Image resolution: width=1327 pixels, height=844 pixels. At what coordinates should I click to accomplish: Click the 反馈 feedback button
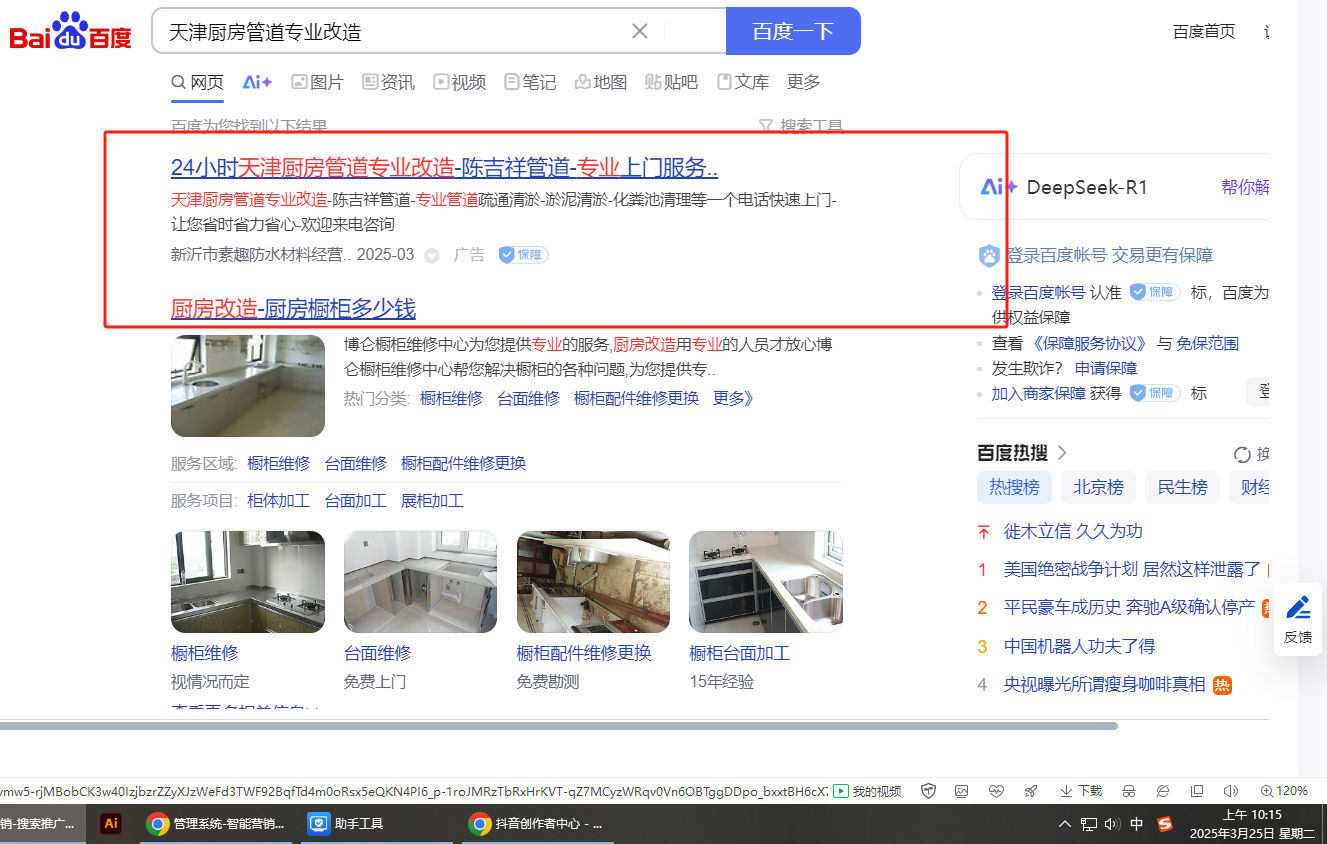1298,620
